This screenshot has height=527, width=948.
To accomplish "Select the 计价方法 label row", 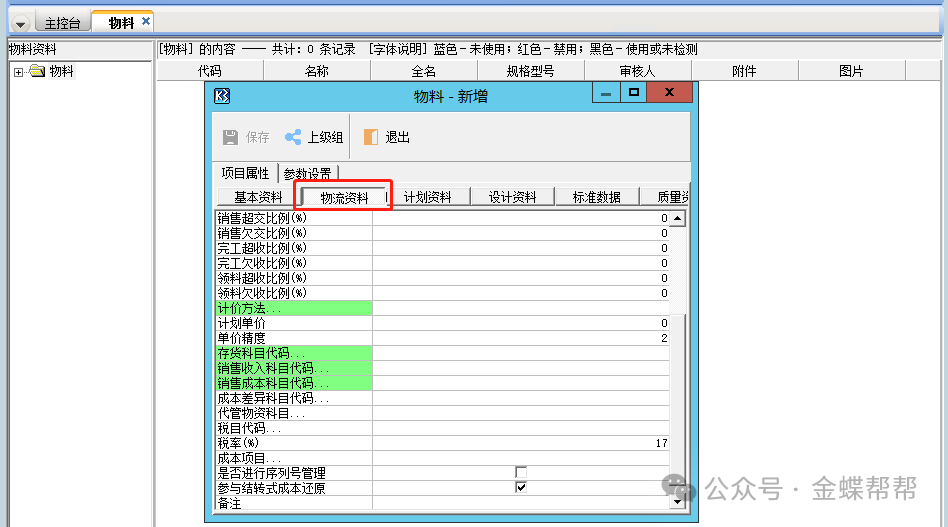I will point(294,308).
